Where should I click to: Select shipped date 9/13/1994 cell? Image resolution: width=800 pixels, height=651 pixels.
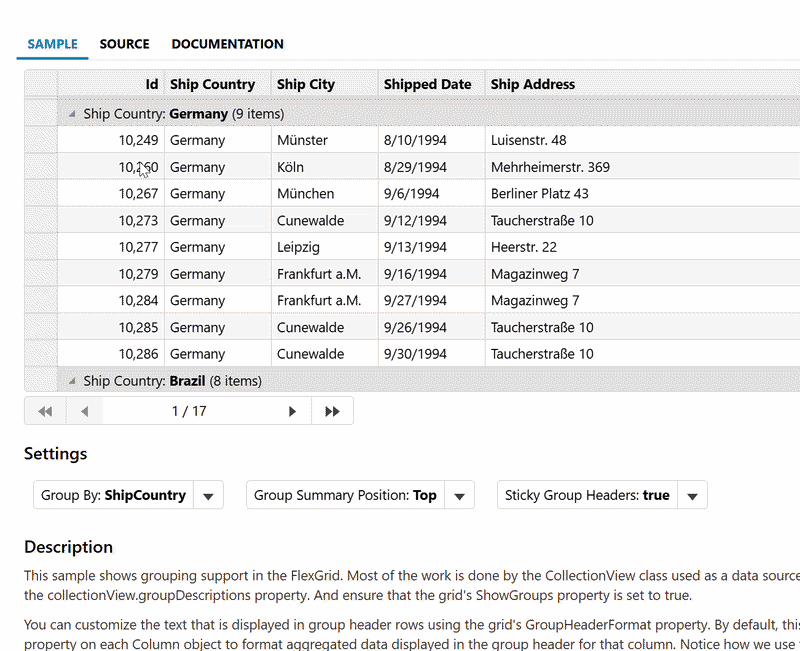coord(432,247)
